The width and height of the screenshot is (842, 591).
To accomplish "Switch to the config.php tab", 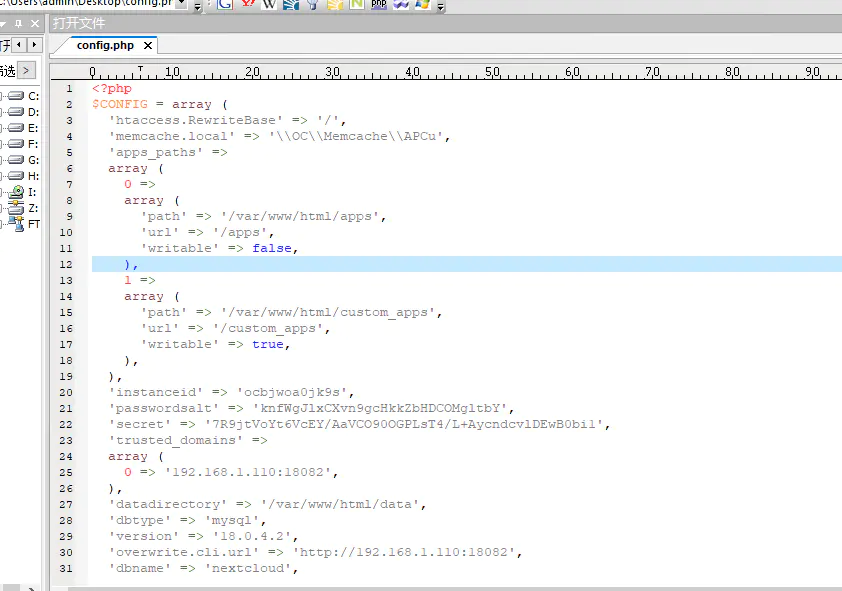I will (x=105, y=46).
